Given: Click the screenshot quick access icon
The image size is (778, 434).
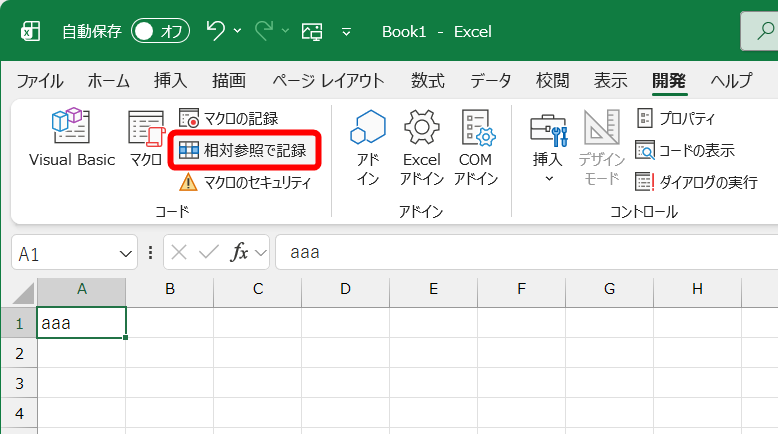Looking at the screenshot, I should [312, 32].
